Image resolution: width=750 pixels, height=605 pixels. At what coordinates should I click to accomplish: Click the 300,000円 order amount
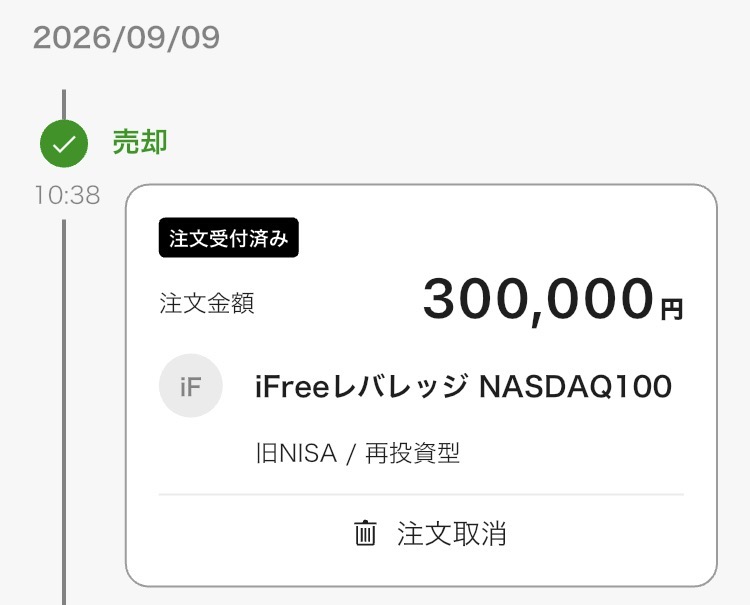click(x=553, y=299)
